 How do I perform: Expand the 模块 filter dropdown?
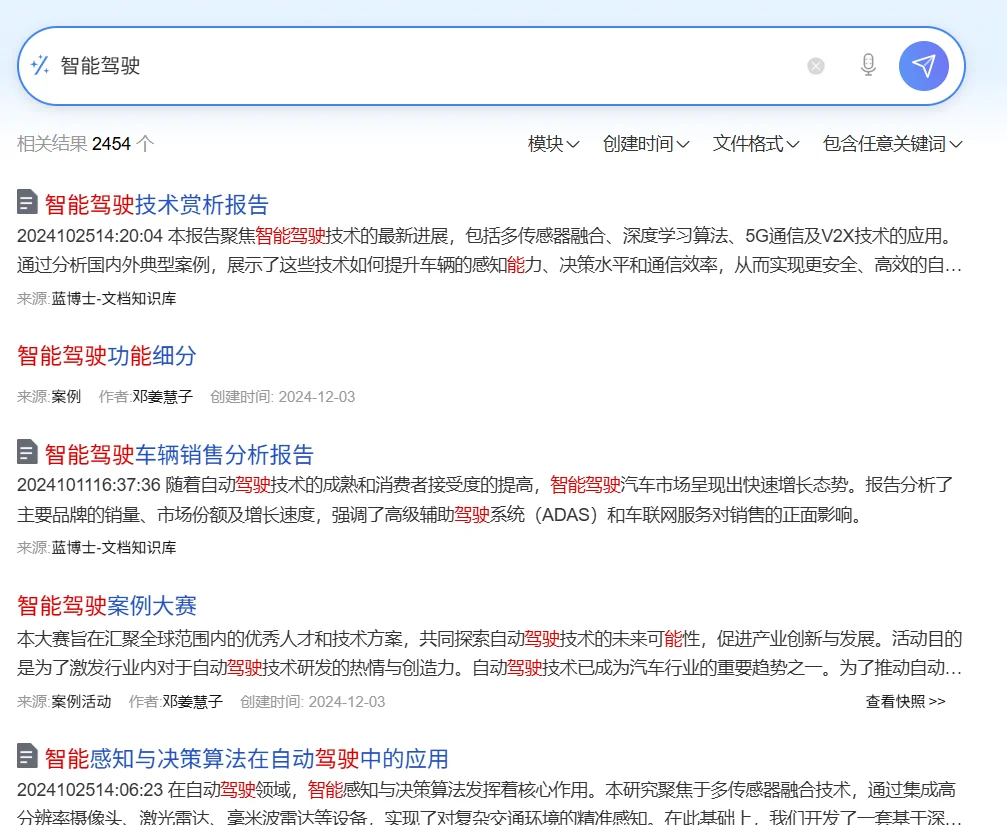pos(551,143)
